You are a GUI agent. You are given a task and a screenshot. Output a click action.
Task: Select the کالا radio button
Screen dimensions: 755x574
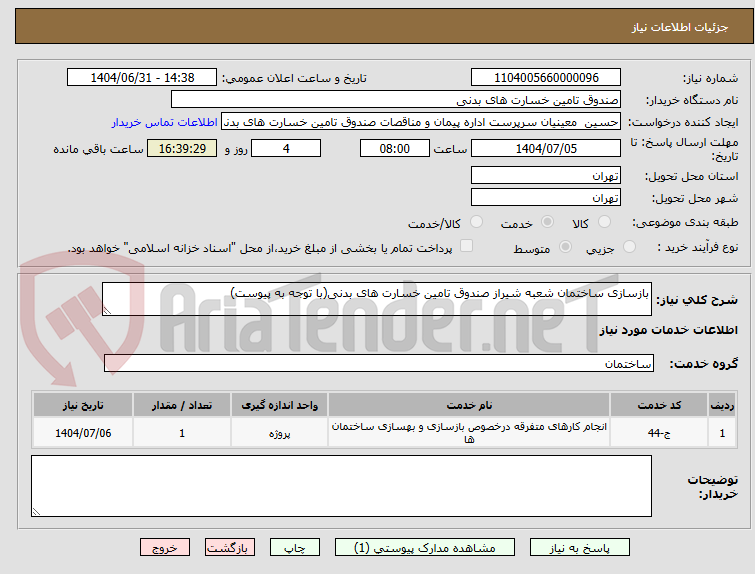coord(604,222)
